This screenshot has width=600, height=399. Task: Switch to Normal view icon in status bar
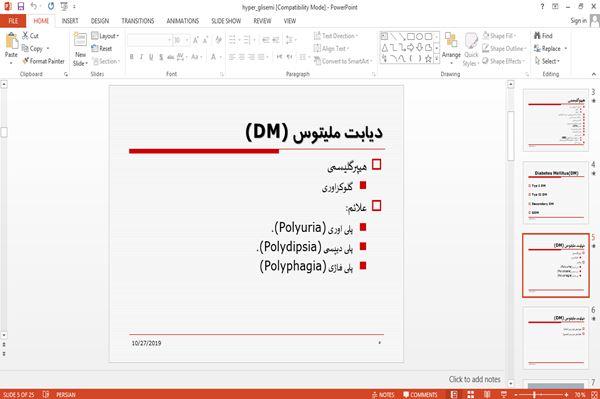tap(454, 394)
